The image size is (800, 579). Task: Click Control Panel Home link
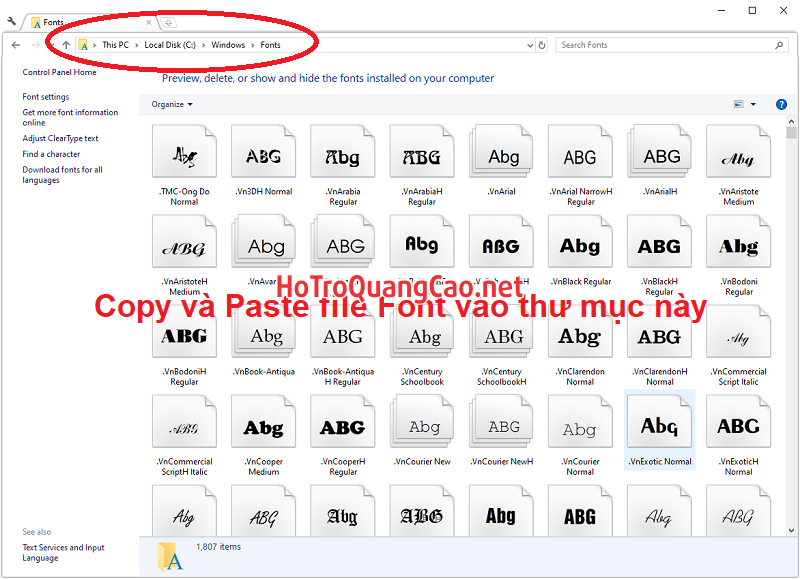(x=60, y=72)
